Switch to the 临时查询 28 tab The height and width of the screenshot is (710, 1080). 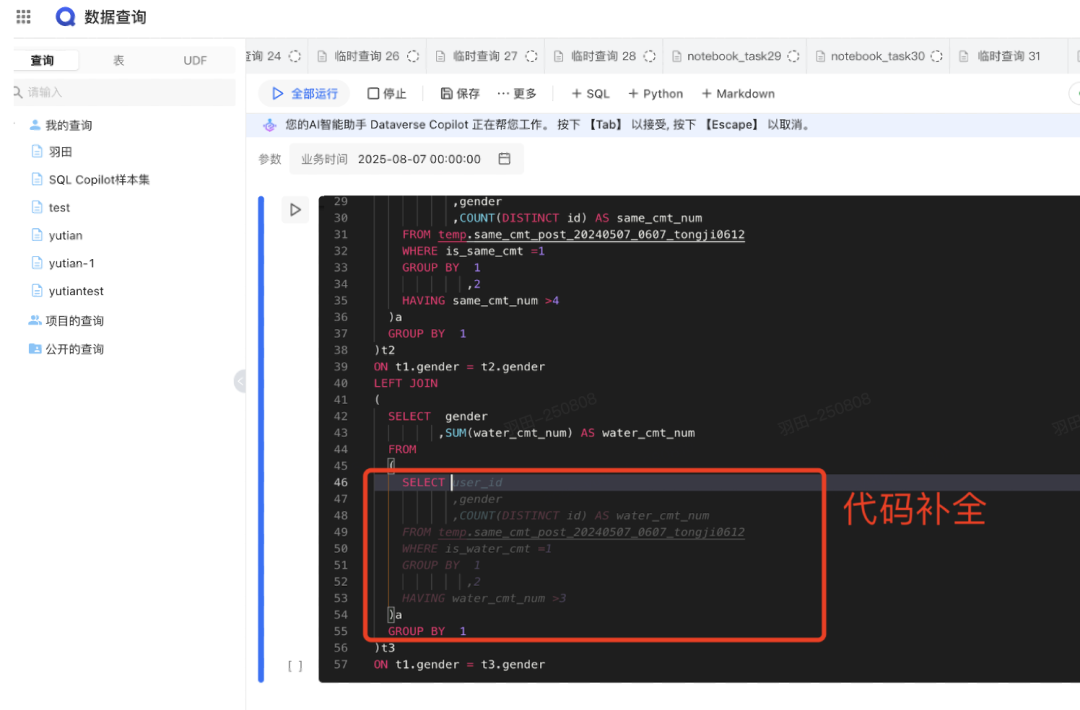tap(603, 56)
